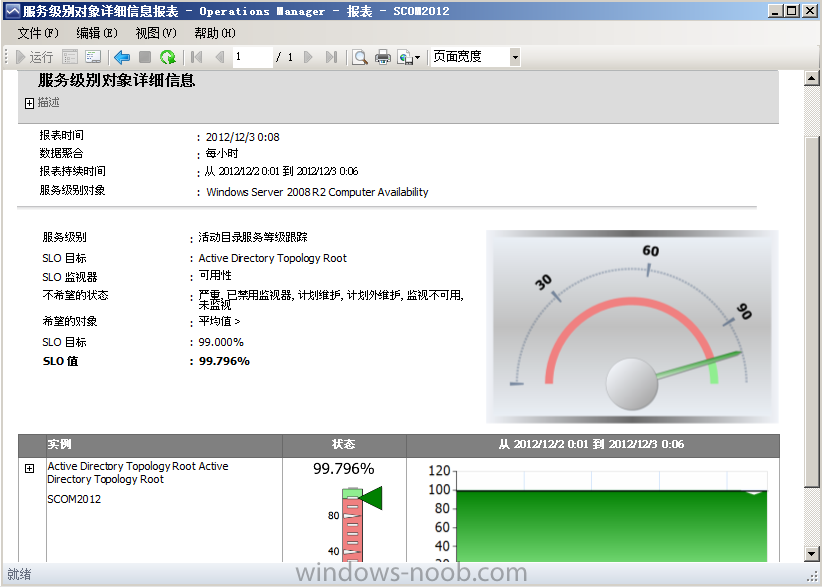Click the 平均值 > desired object value
Viewport: 822px width, 587px height.
219,321
